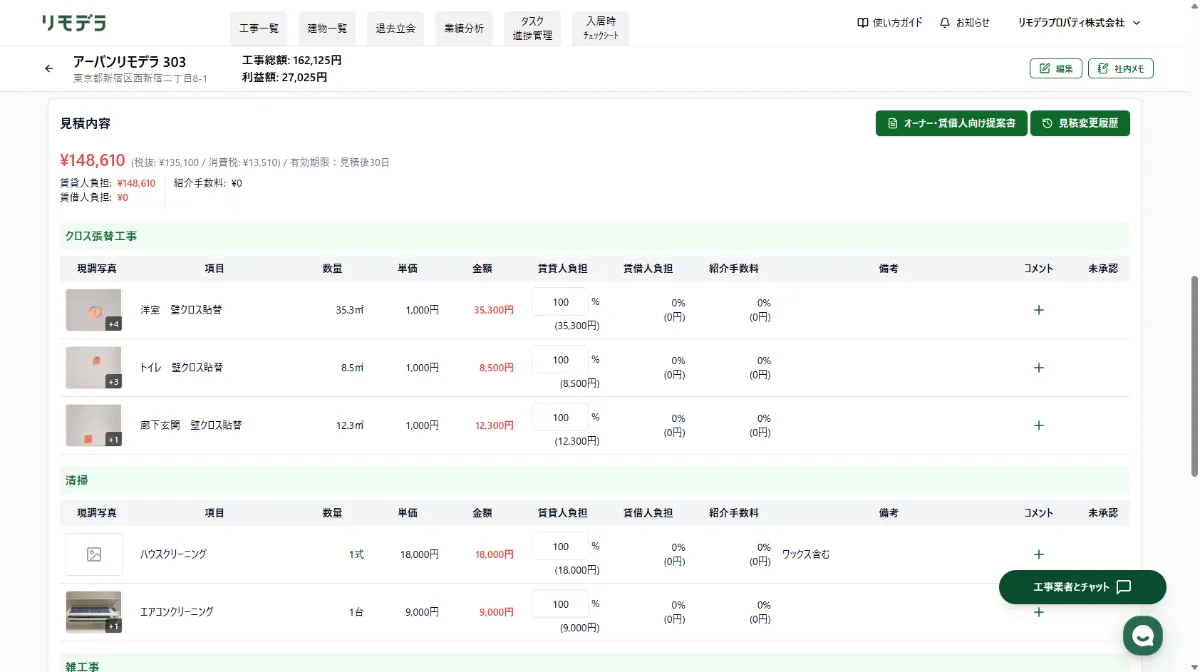The width and height of the screenshot is (1200, 672).
Task: Open the 使い方ガイド book guide
Action: tap(890, 23)
